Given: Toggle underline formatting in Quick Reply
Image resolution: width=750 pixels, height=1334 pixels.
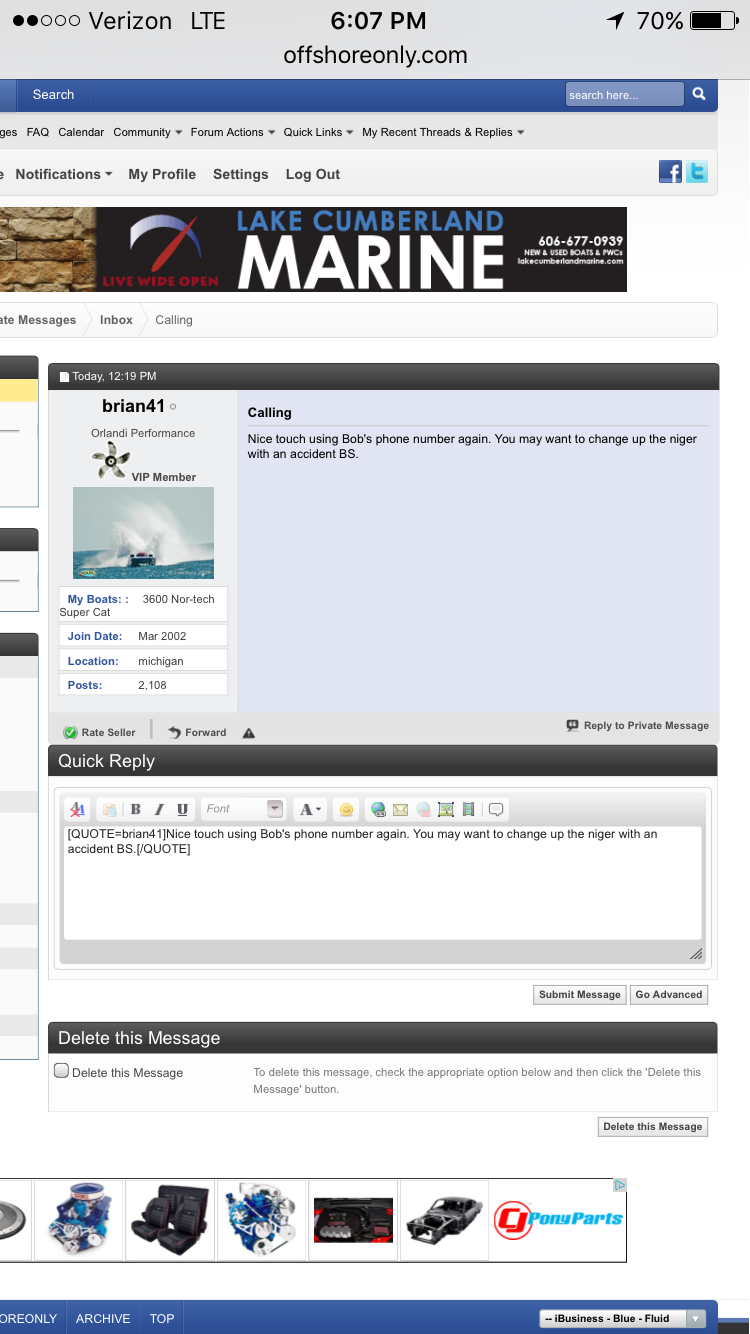Looking at the screenshot, I should pyautogui.click(x=182, y=809).
